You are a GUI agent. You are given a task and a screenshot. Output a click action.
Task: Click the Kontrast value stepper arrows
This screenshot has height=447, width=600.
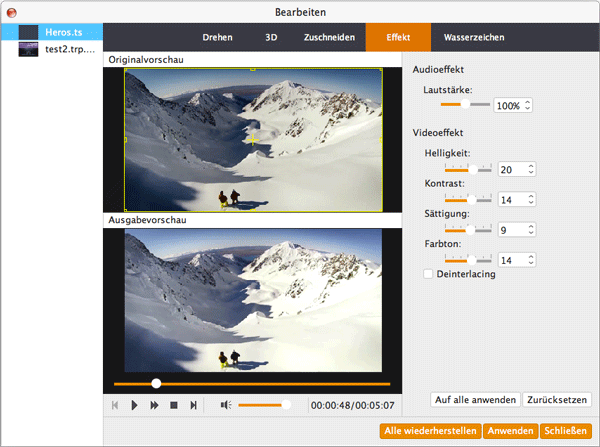[x=531, y=200]
